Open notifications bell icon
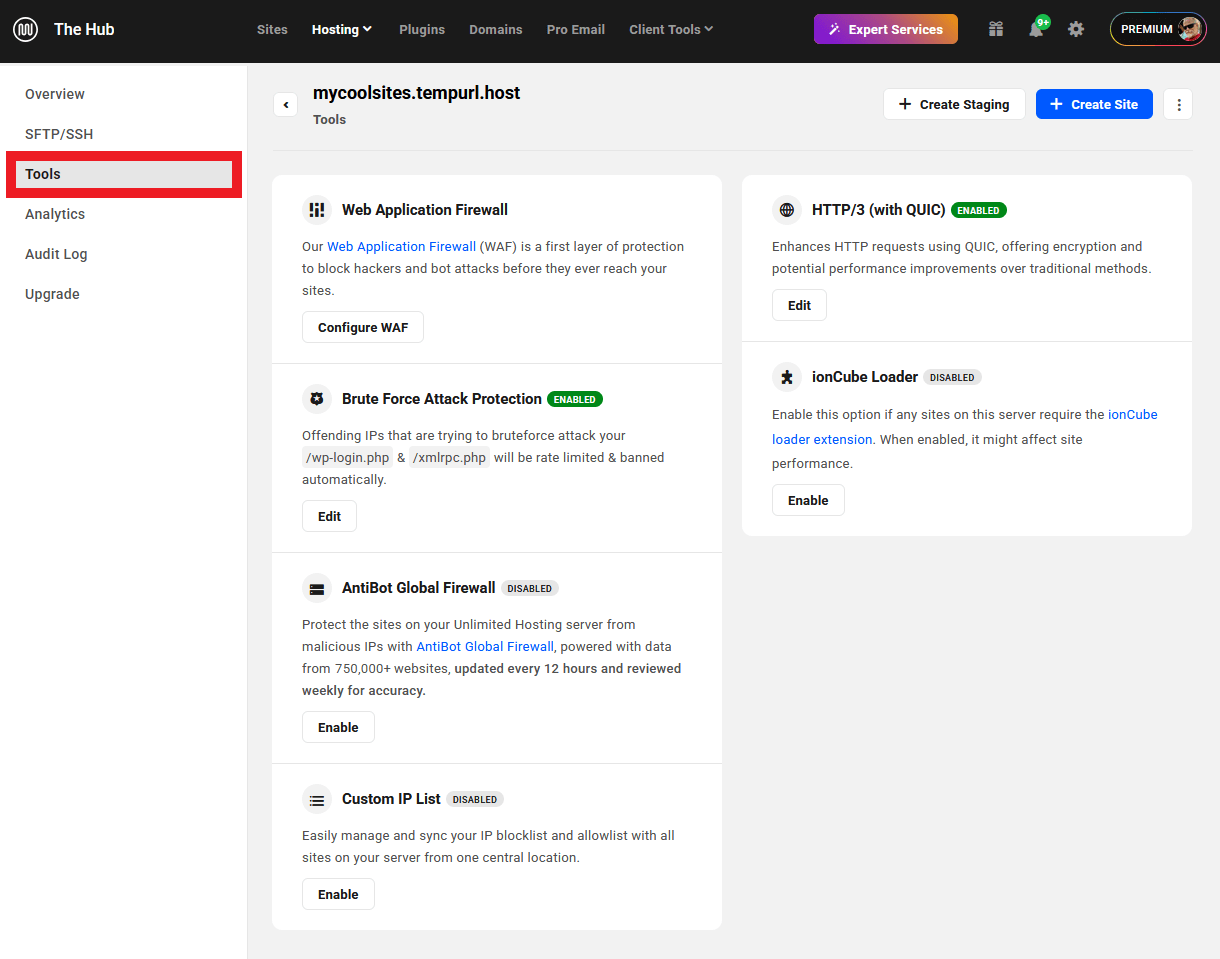The height and width of the screenshot is (959, 1220). pyautogui.click(x=1036, y=29)
